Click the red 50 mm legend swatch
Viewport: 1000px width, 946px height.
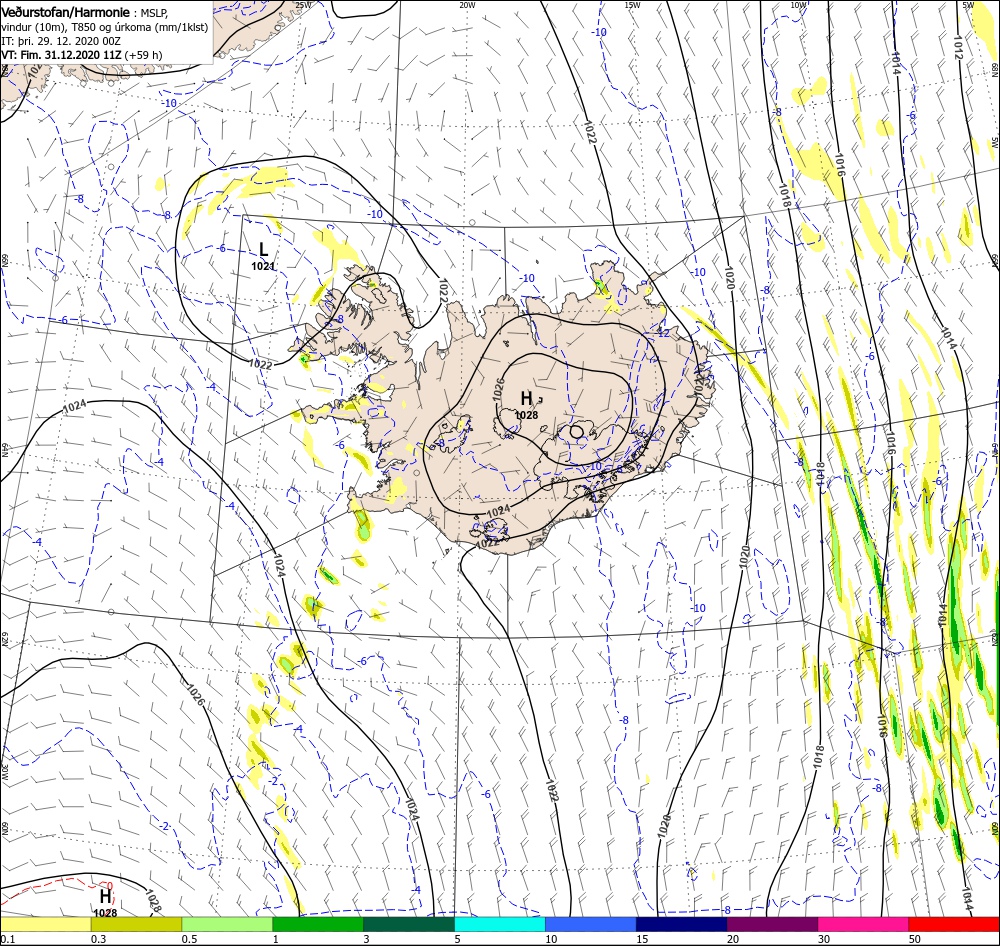tap(954, 924)
